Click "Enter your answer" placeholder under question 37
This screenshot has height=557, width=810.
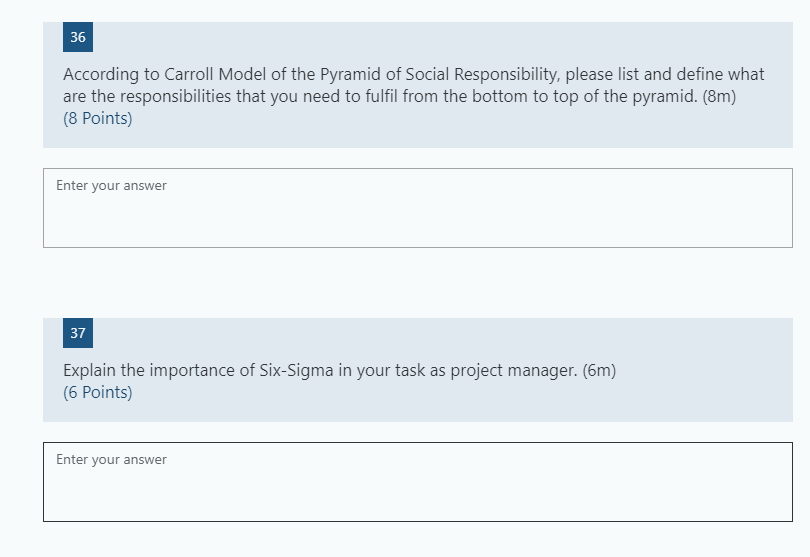tap(111, 459)
